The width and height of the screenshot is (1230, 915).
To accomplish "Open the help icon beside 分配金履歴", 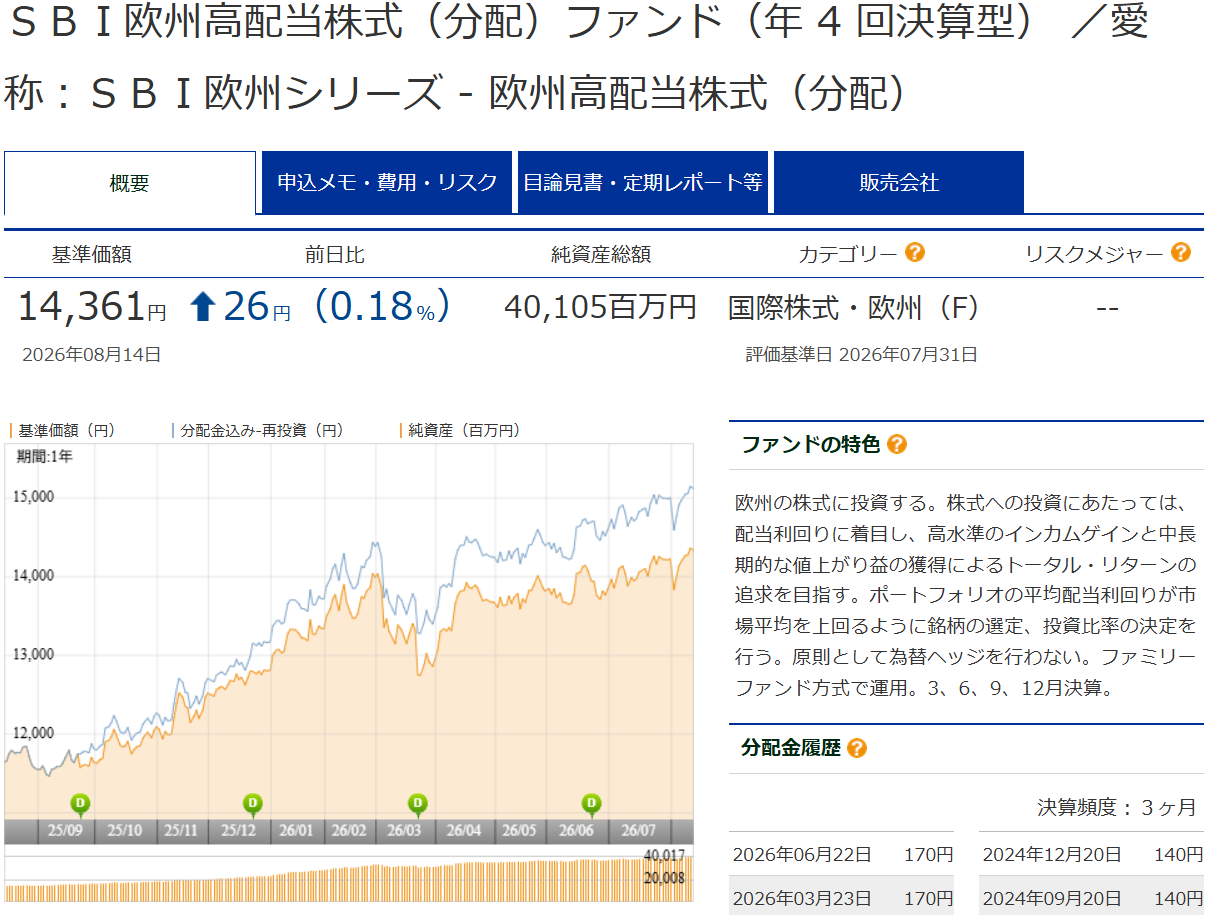I will 856,748.
